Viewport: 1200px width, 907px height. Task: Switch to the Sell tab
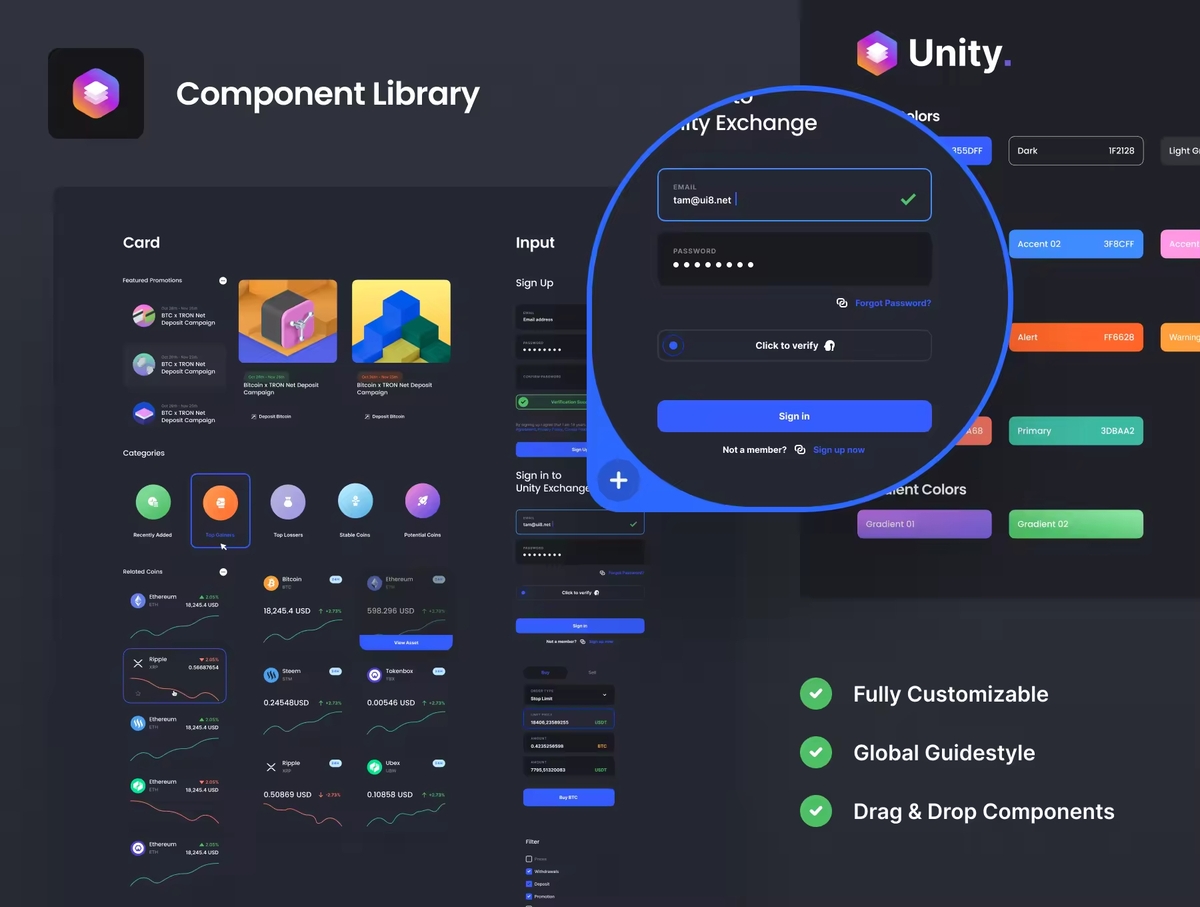(592, 673)
